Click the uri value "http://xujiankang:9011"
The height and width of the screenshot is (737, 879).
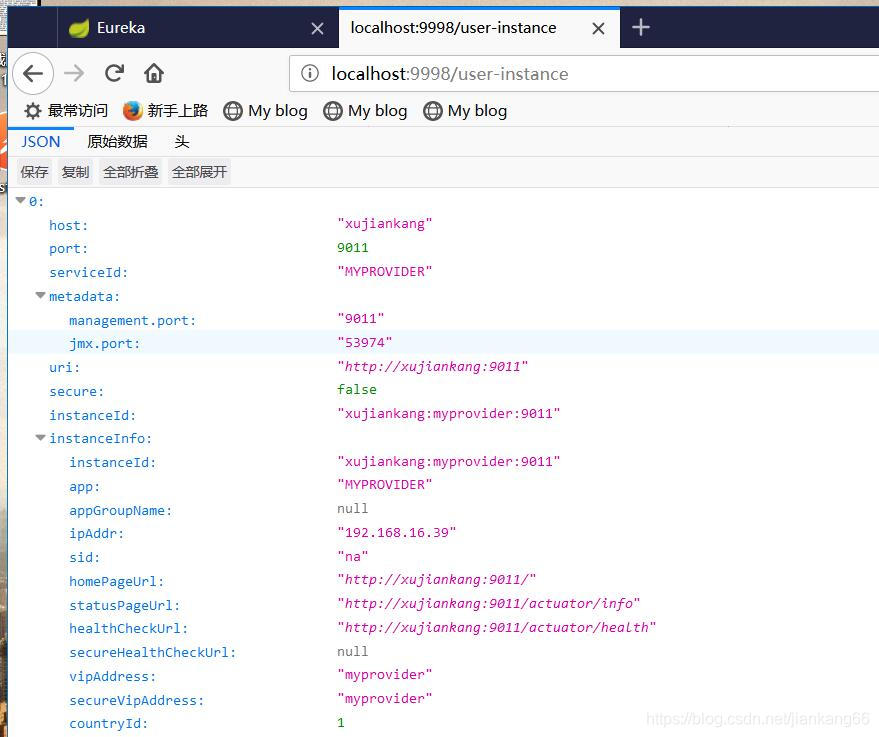coord(432,367)
